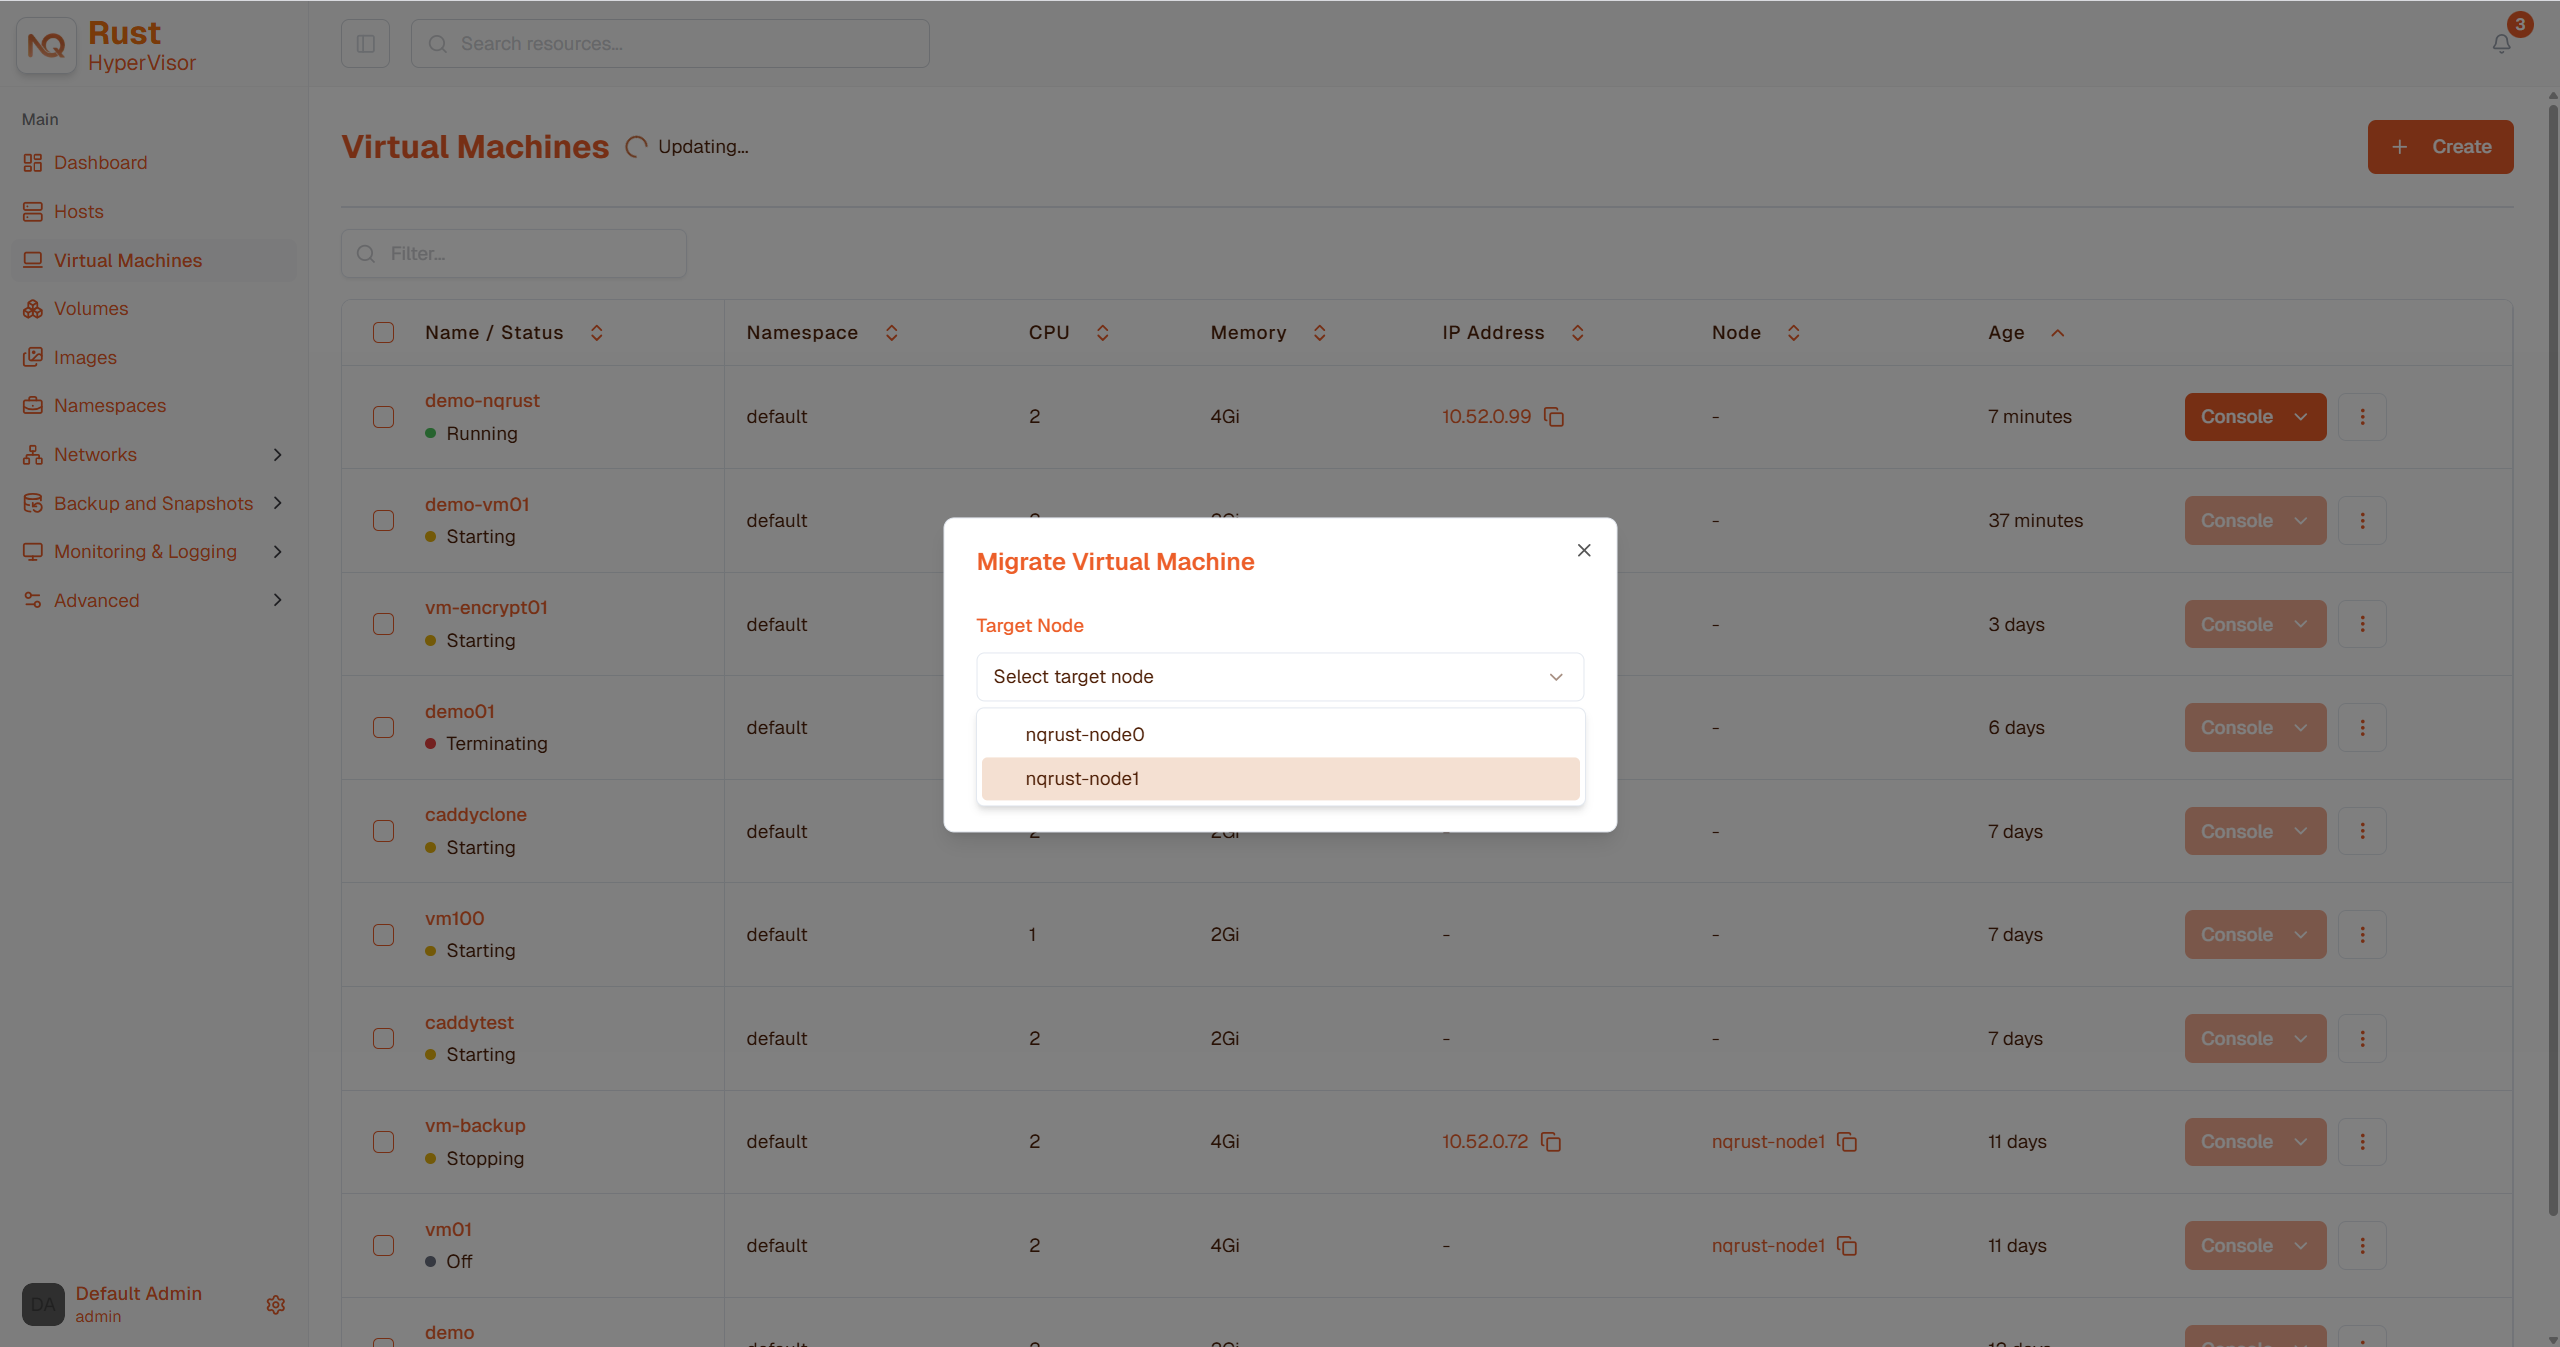The image size is (2560, 1347).
Task: Sort by CPU column
Action: (1102, 333)
